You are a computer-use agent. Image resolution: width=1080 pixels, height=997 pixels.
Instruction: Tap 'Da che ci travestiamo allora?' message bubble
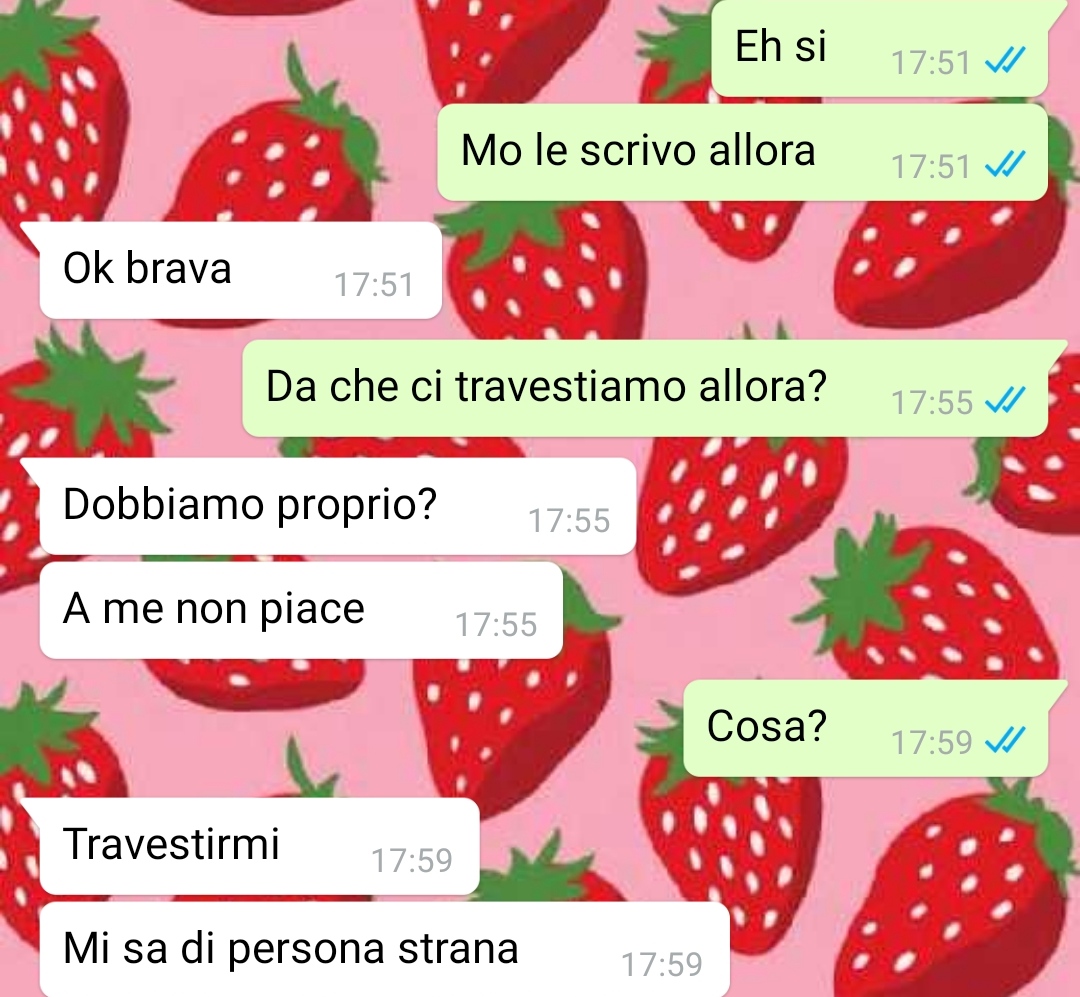pyautogui.click(x=645, y=388)
